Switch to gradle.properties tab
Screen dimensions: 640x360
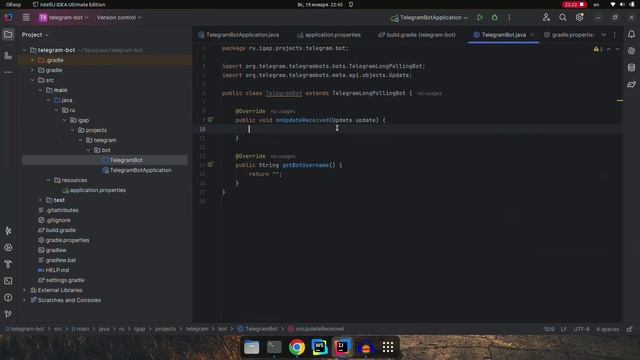pos(569,35)
